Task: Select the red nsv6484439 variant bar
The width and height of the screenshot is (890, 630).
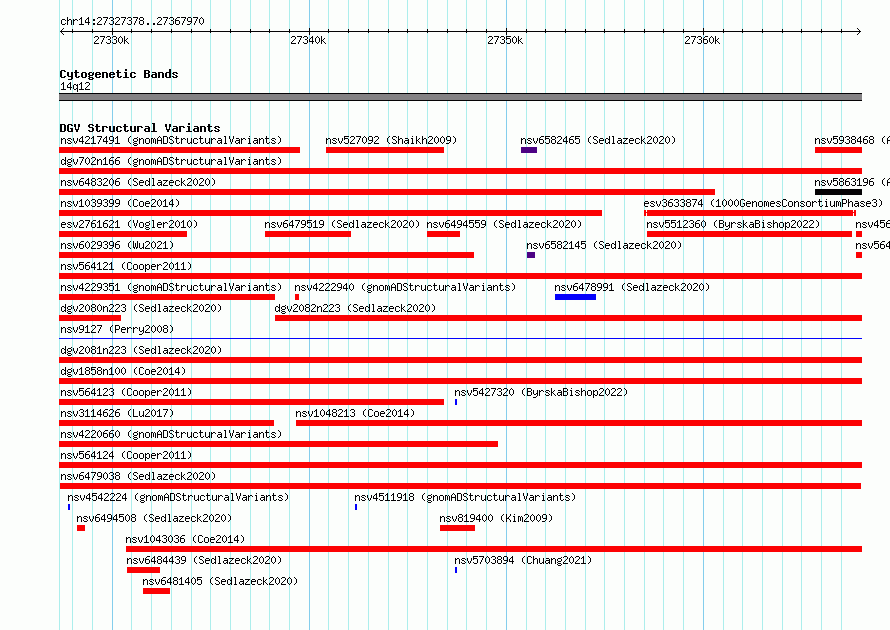Action: click(144, 570)
